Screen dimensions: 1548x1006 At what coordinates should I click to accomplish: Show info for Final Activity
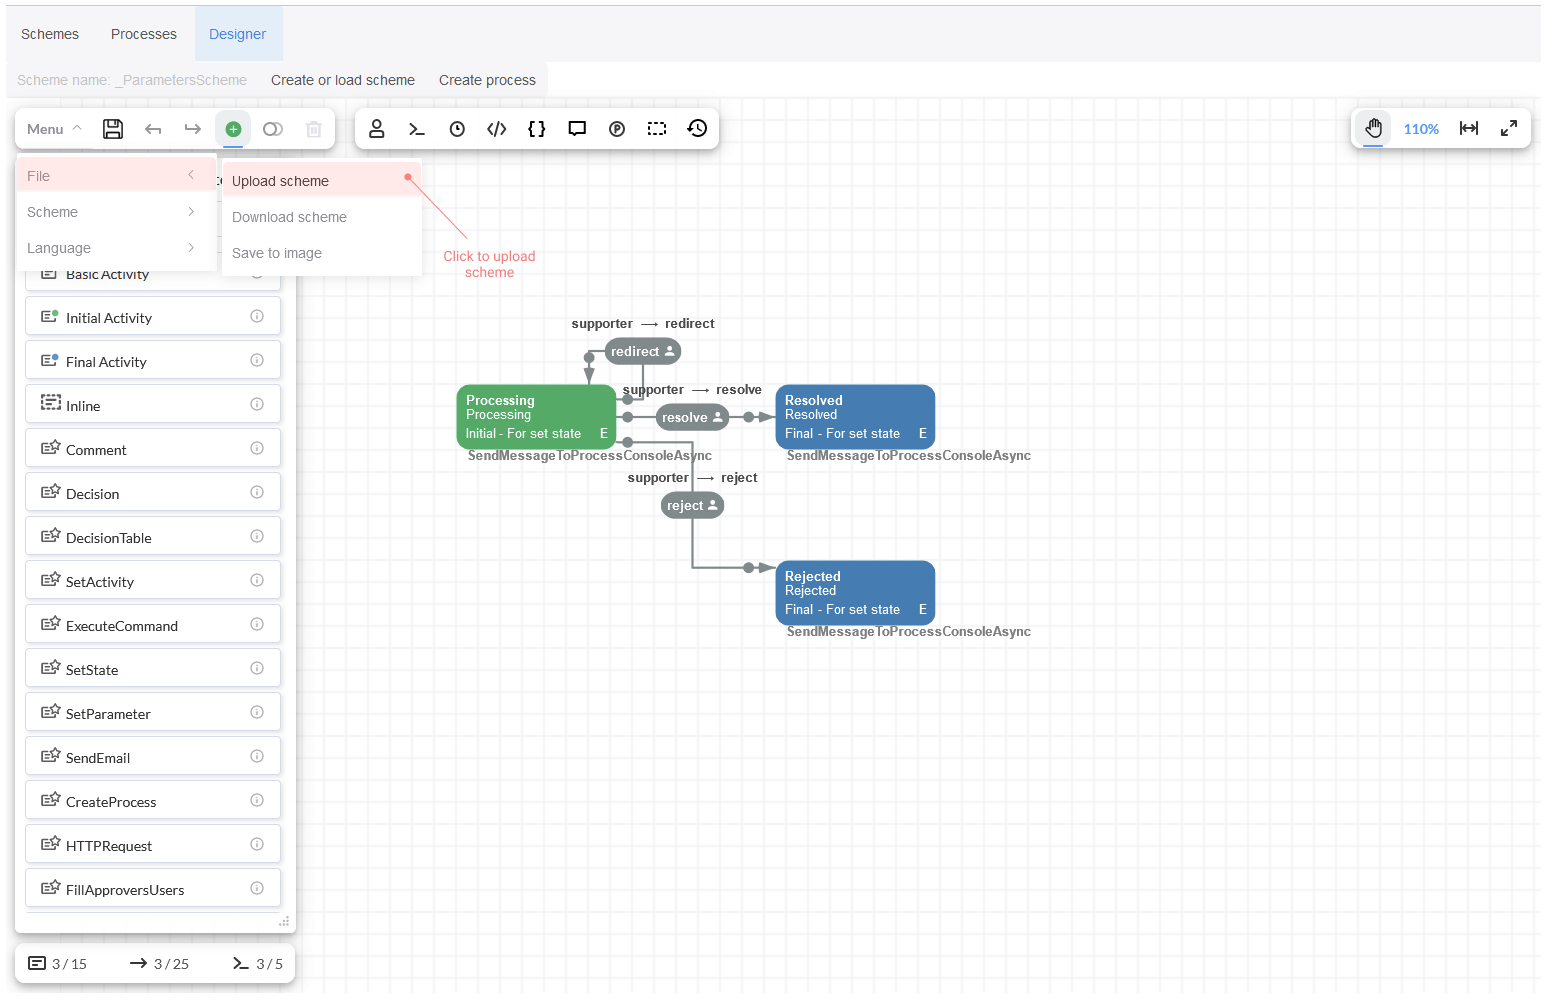tap(257, 361)
